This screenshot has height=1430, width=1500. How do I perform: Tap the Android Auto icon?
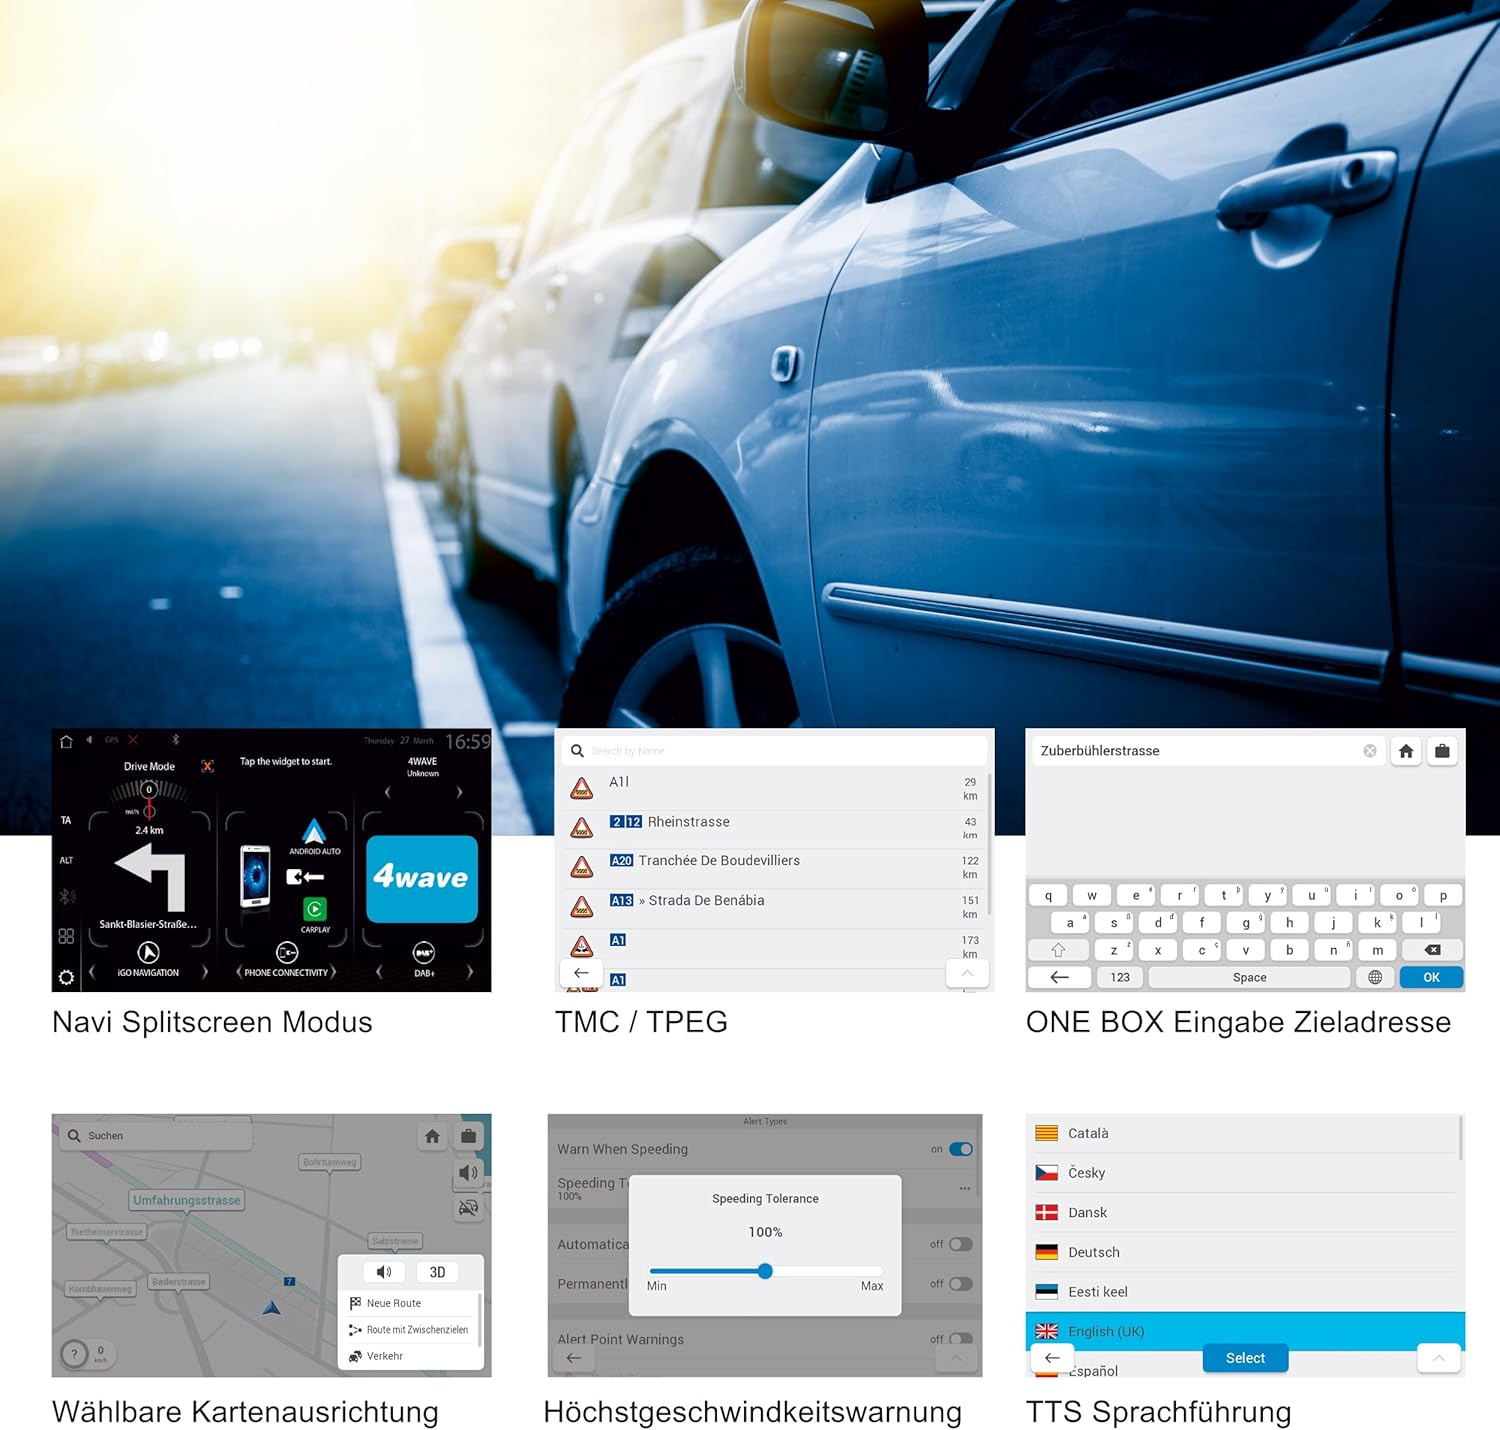pos(314,833)
